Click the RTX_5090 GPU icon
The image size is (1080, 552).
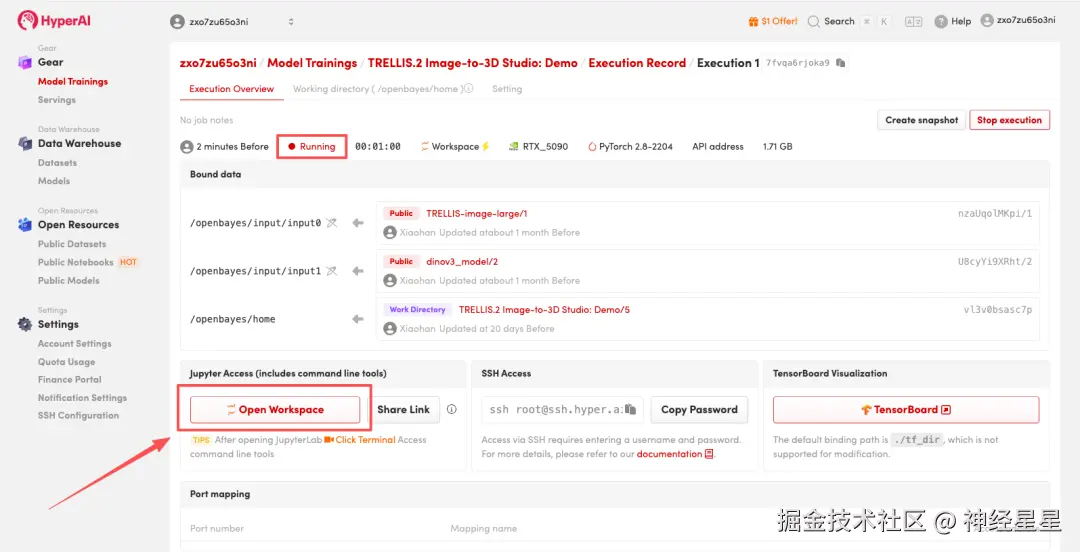click(514, 147)
